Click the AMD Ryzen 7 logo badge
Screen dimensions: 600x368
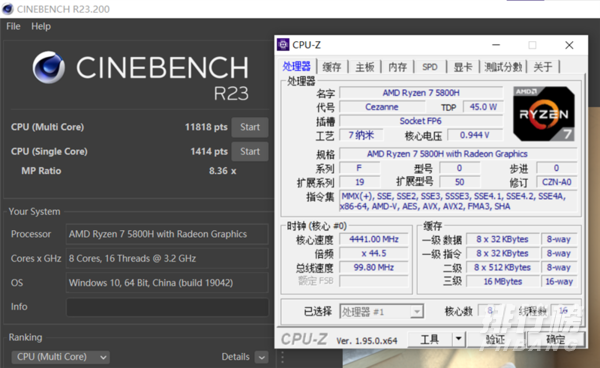(543, 114)
